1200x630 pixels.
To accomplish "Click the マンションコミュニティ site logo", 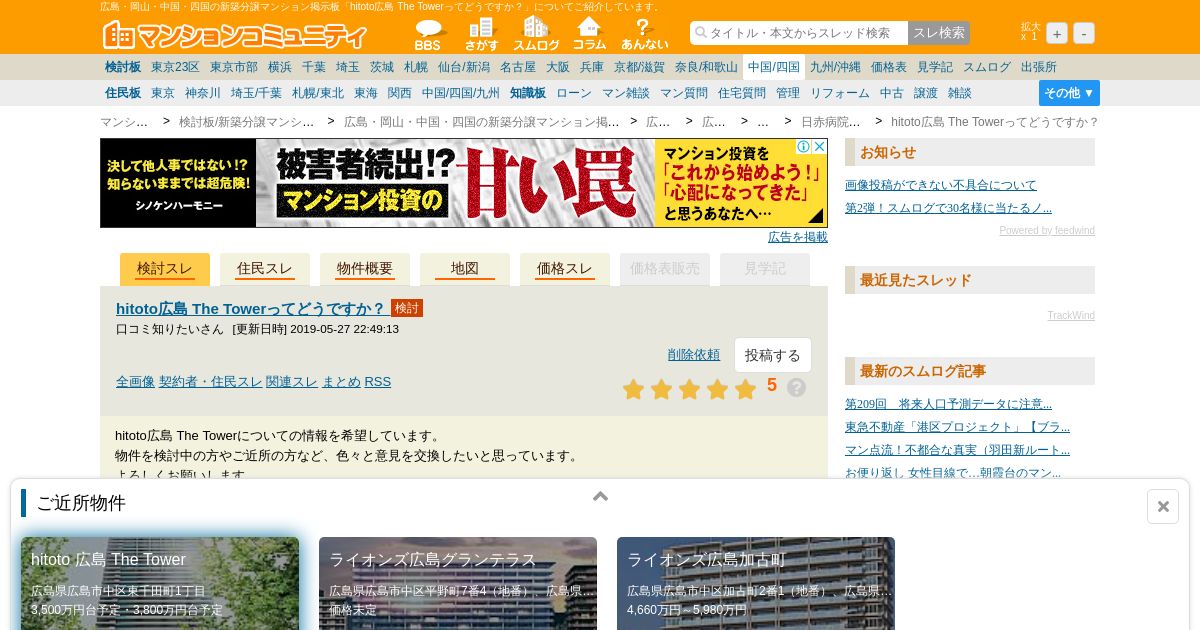I will click(235, 35).
